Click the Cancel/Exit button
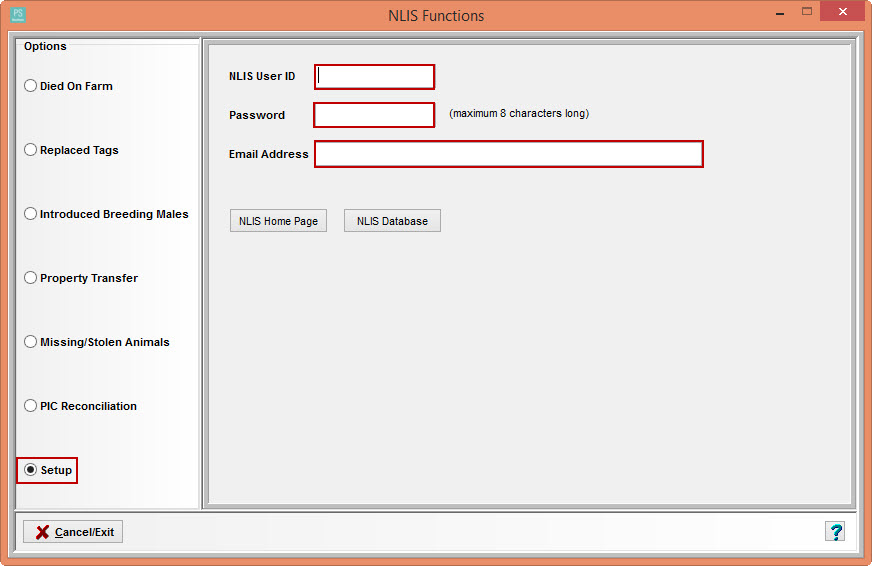Image resolution: width=872 pixels, height=566 pixels. coord(73,532)
